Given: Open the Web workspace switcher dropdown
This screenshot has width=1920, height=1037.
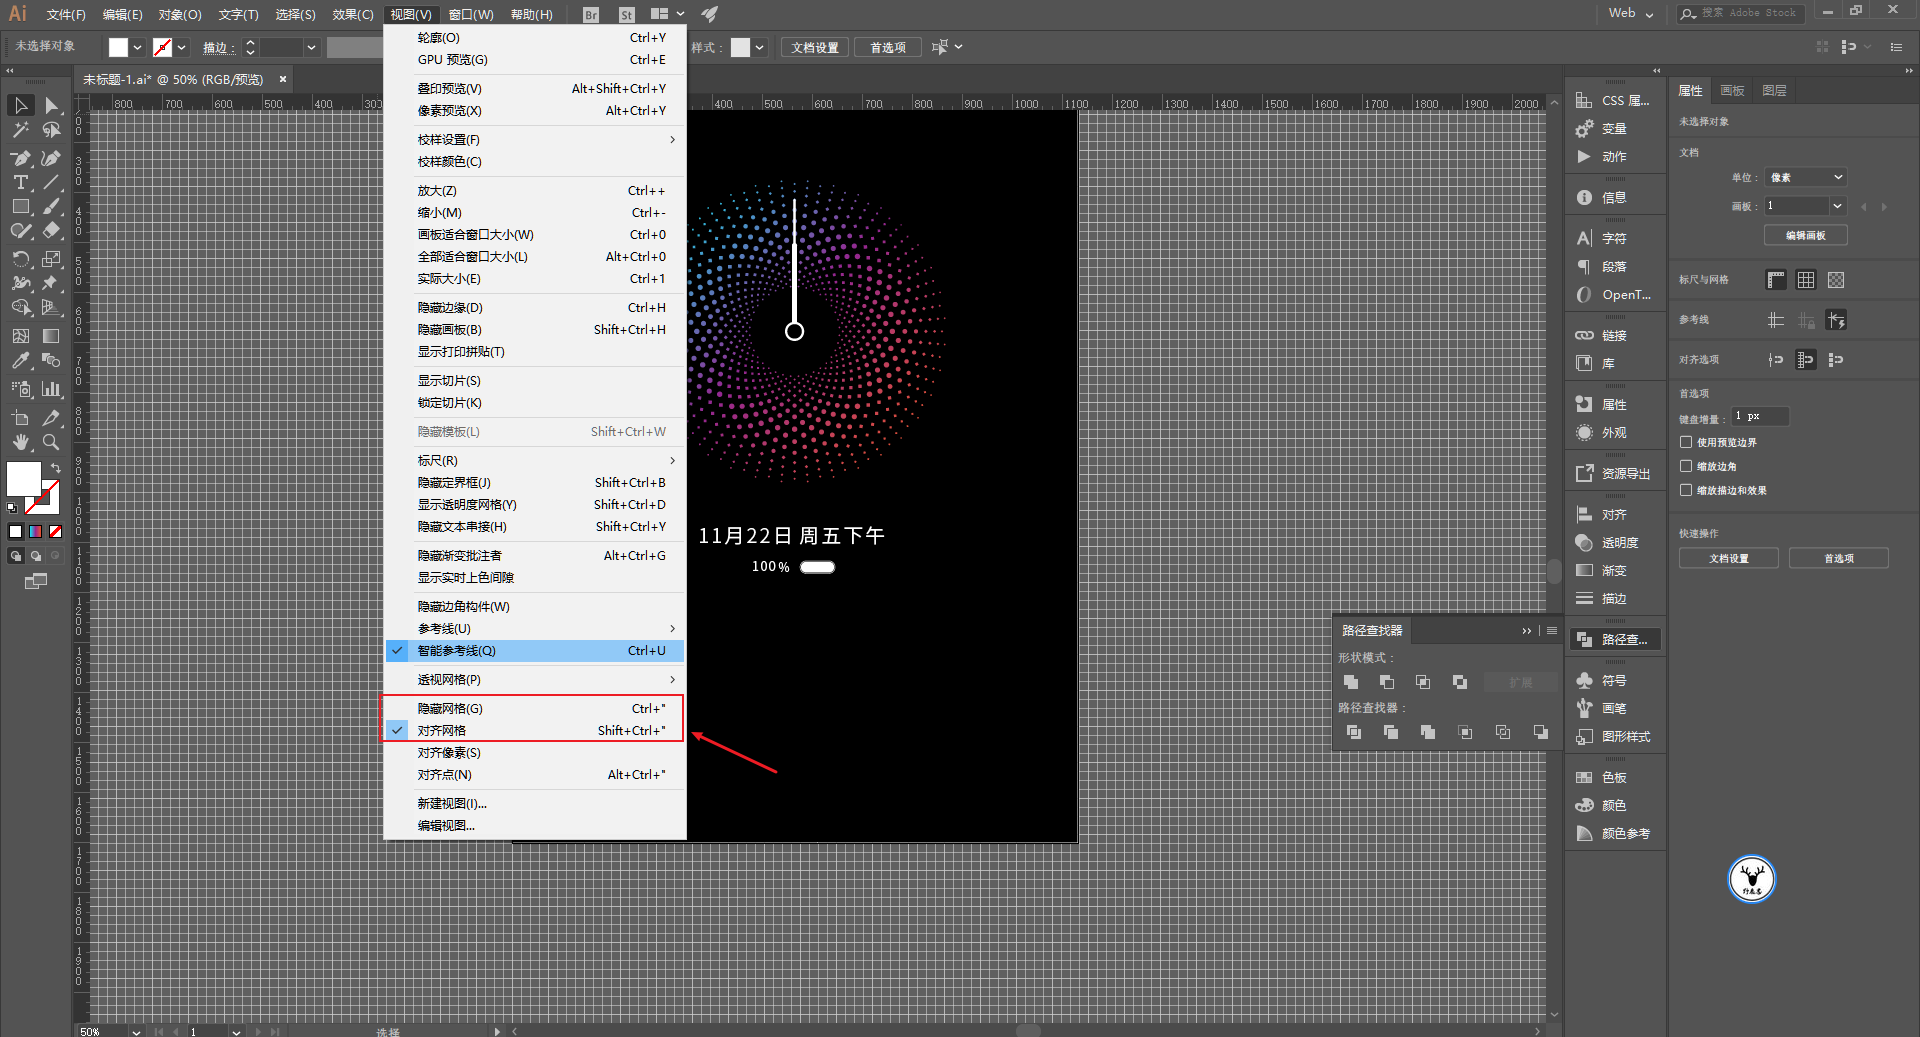Looking at the screenshot, I should click(1631, 13).
